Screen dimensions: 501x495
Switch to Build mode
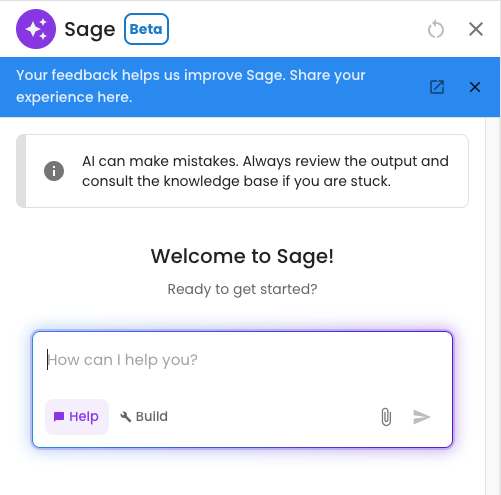tap(144, 417)
